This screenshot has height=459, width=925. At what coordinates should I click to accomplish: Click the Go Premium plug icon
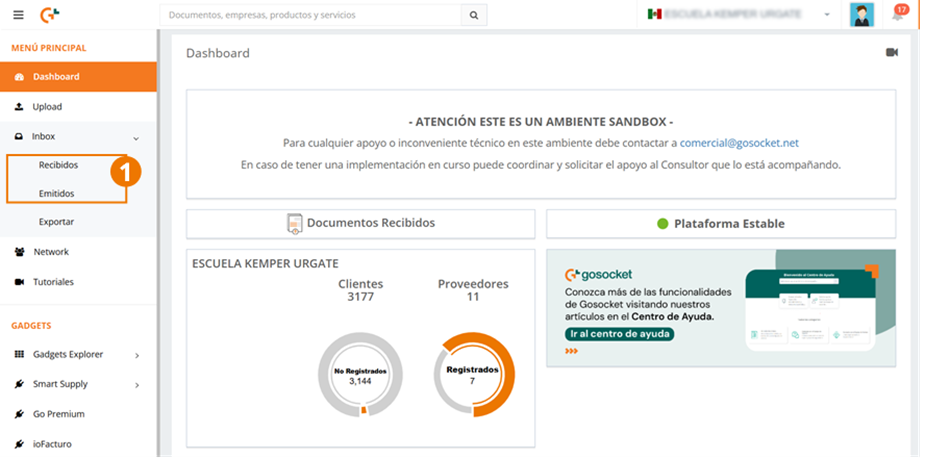pyautogui.click(x=19, y=414)
